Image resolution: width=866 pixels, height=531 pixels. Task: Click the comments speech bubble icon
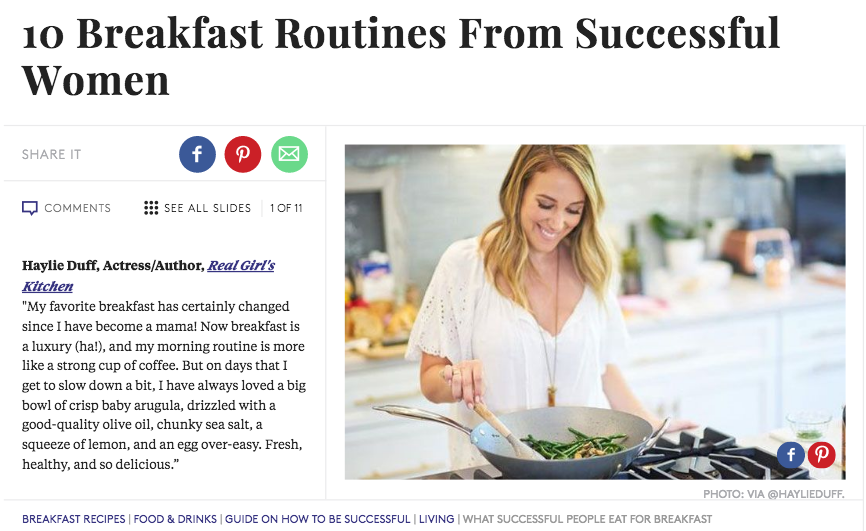point(30,208)
